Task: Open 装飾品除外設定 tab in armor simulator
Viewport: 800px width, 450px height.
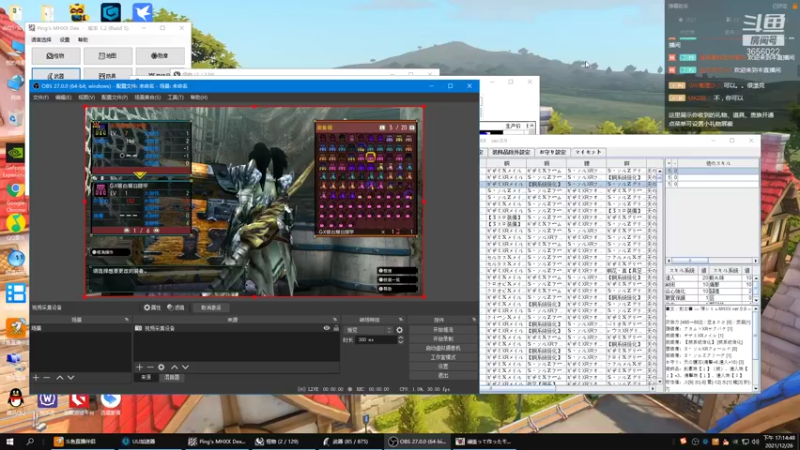Action: (511, 152)
